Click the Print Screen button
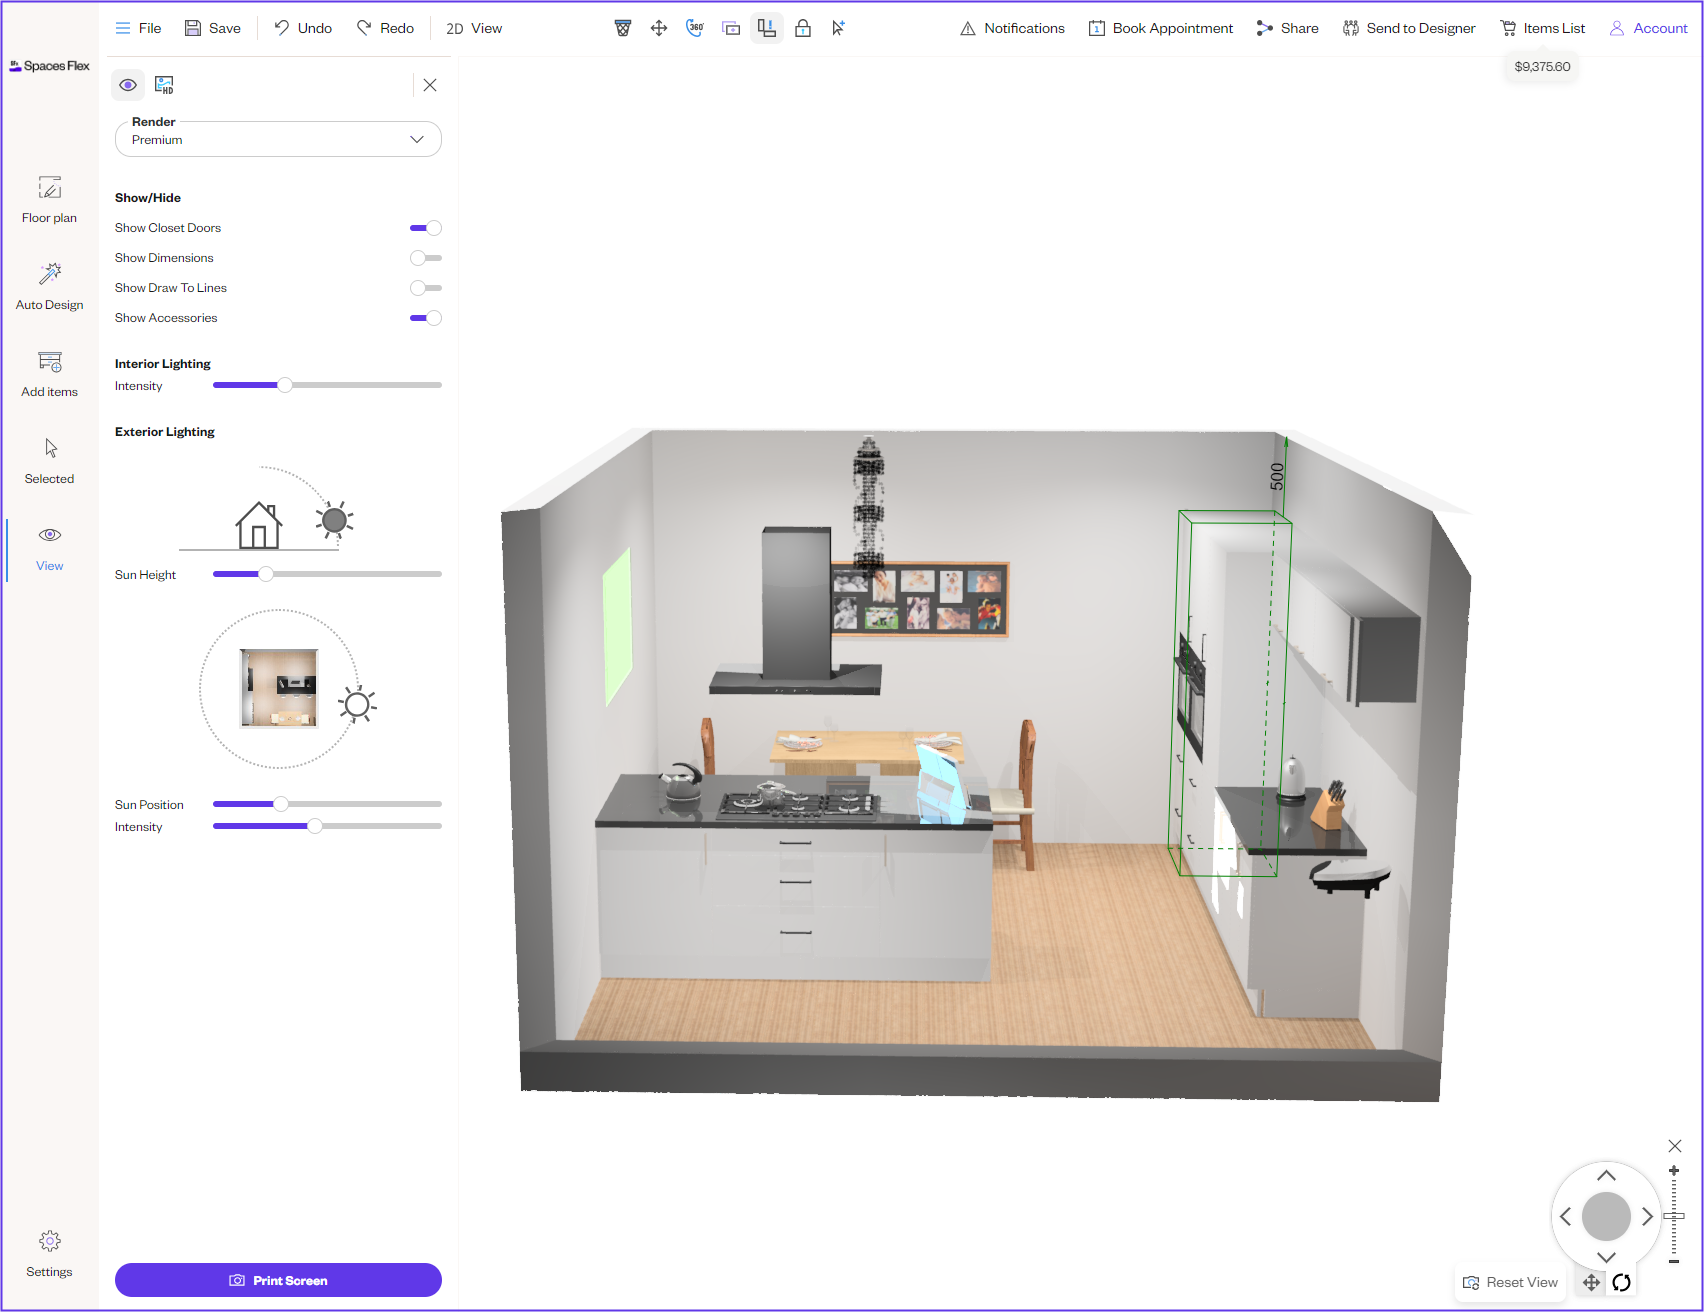Image resolution: width=1704 pixels, height=1312 pixels. [x=278, y=1280]
